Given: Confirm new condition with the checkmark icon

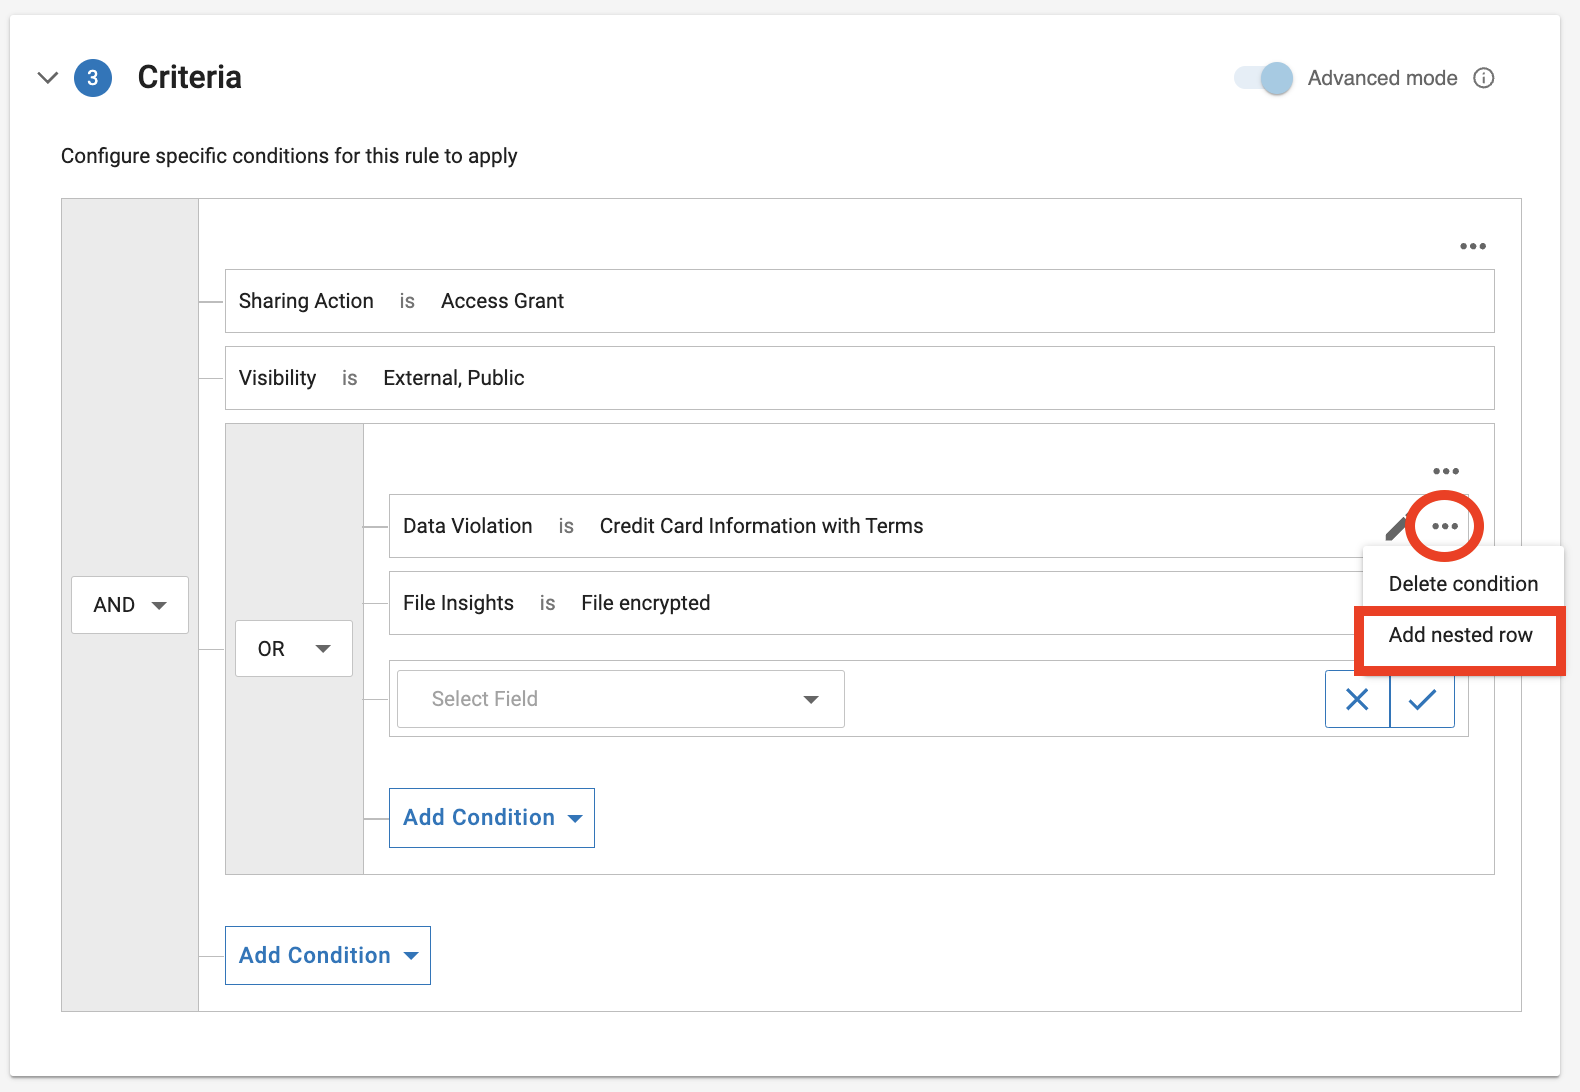Looking at the screenshot, I should coord(1422,699).
